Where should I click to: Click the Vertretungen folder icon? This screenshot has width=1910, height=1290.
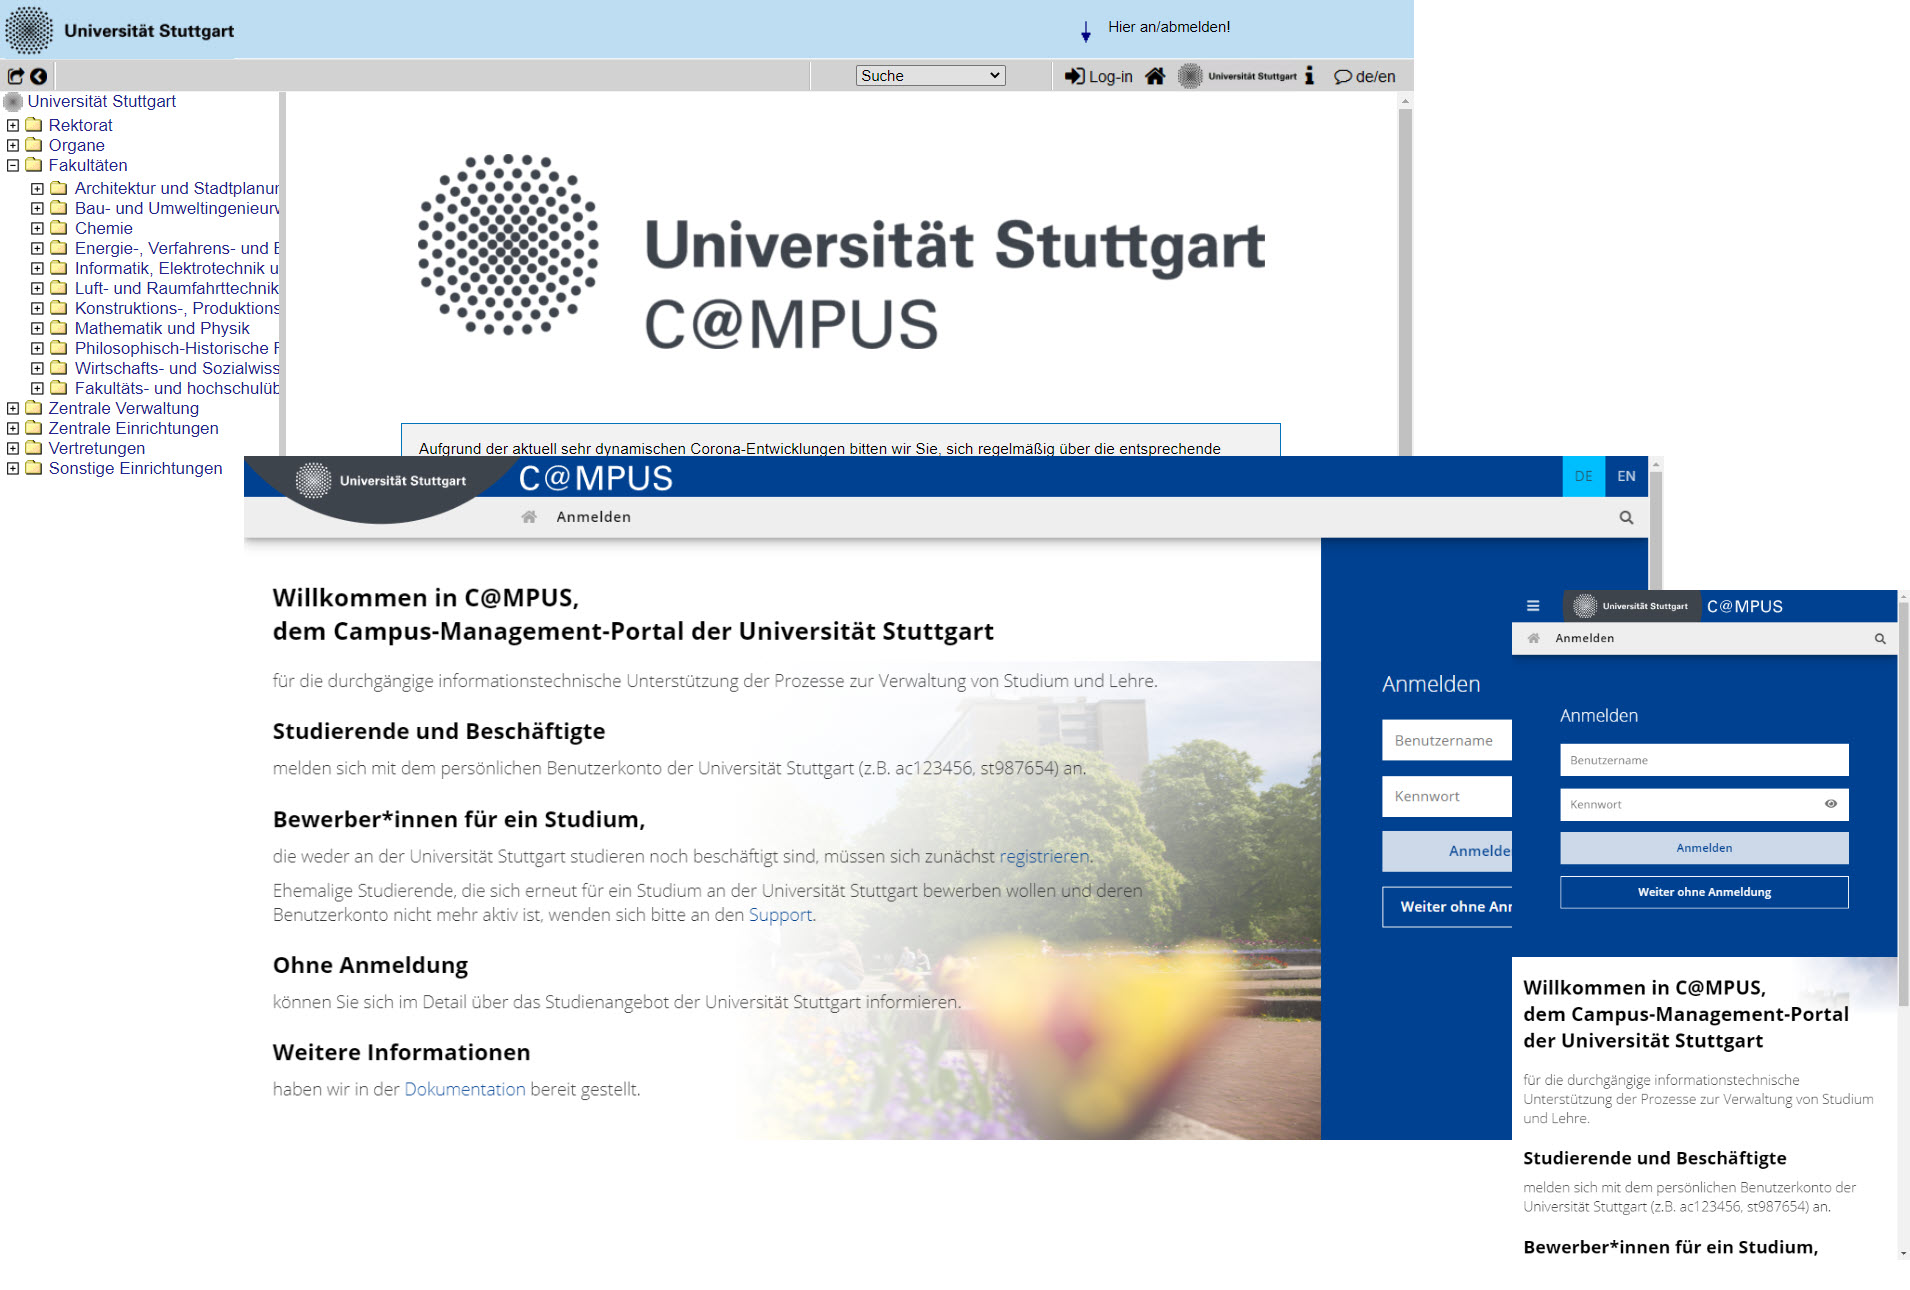[33, 448]
